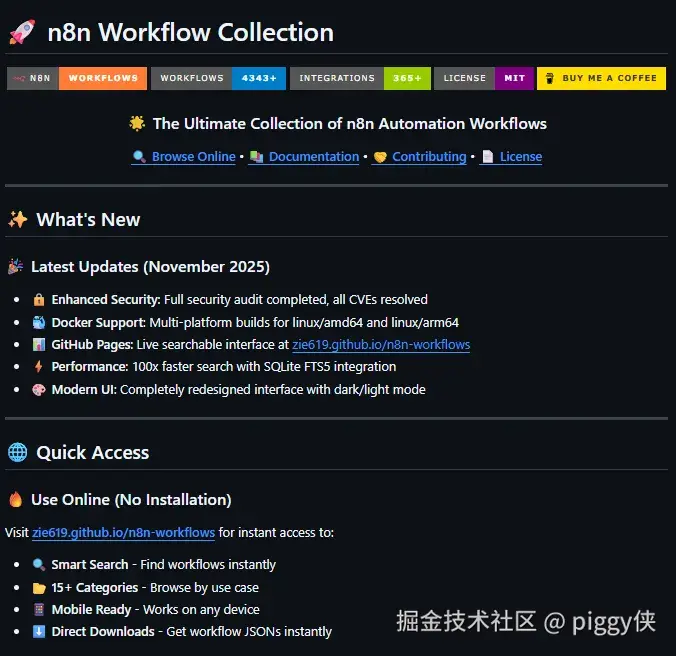Image resolution: width=676 pixels, height=656 pixels.
Task: Click the 15+ Categories text
Action: pyautogui.click(x=95, y=587)
